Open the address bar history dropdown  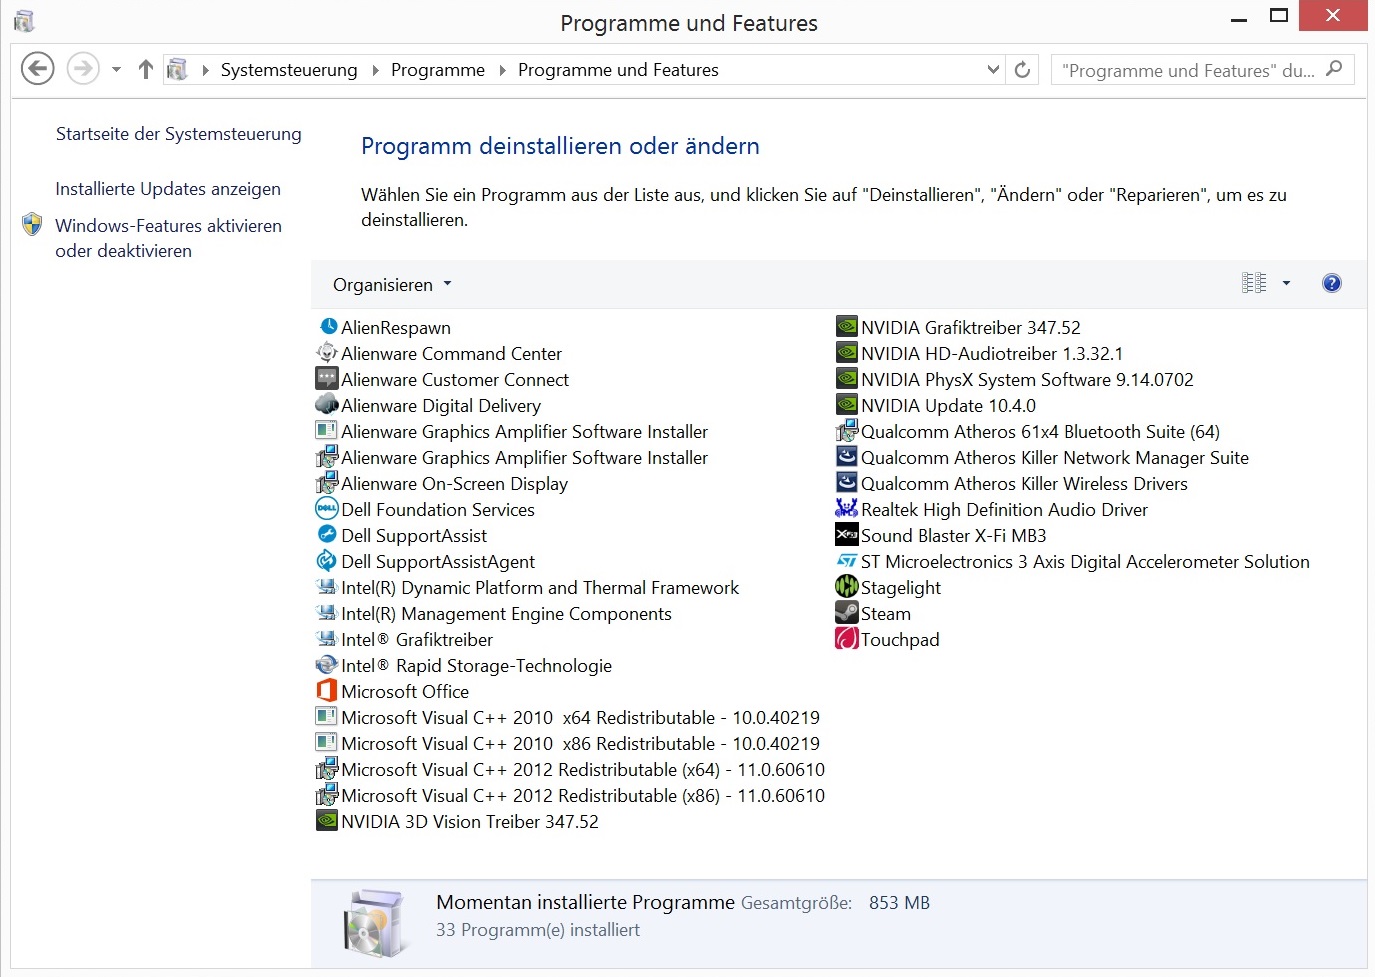[x=993, y=70]
